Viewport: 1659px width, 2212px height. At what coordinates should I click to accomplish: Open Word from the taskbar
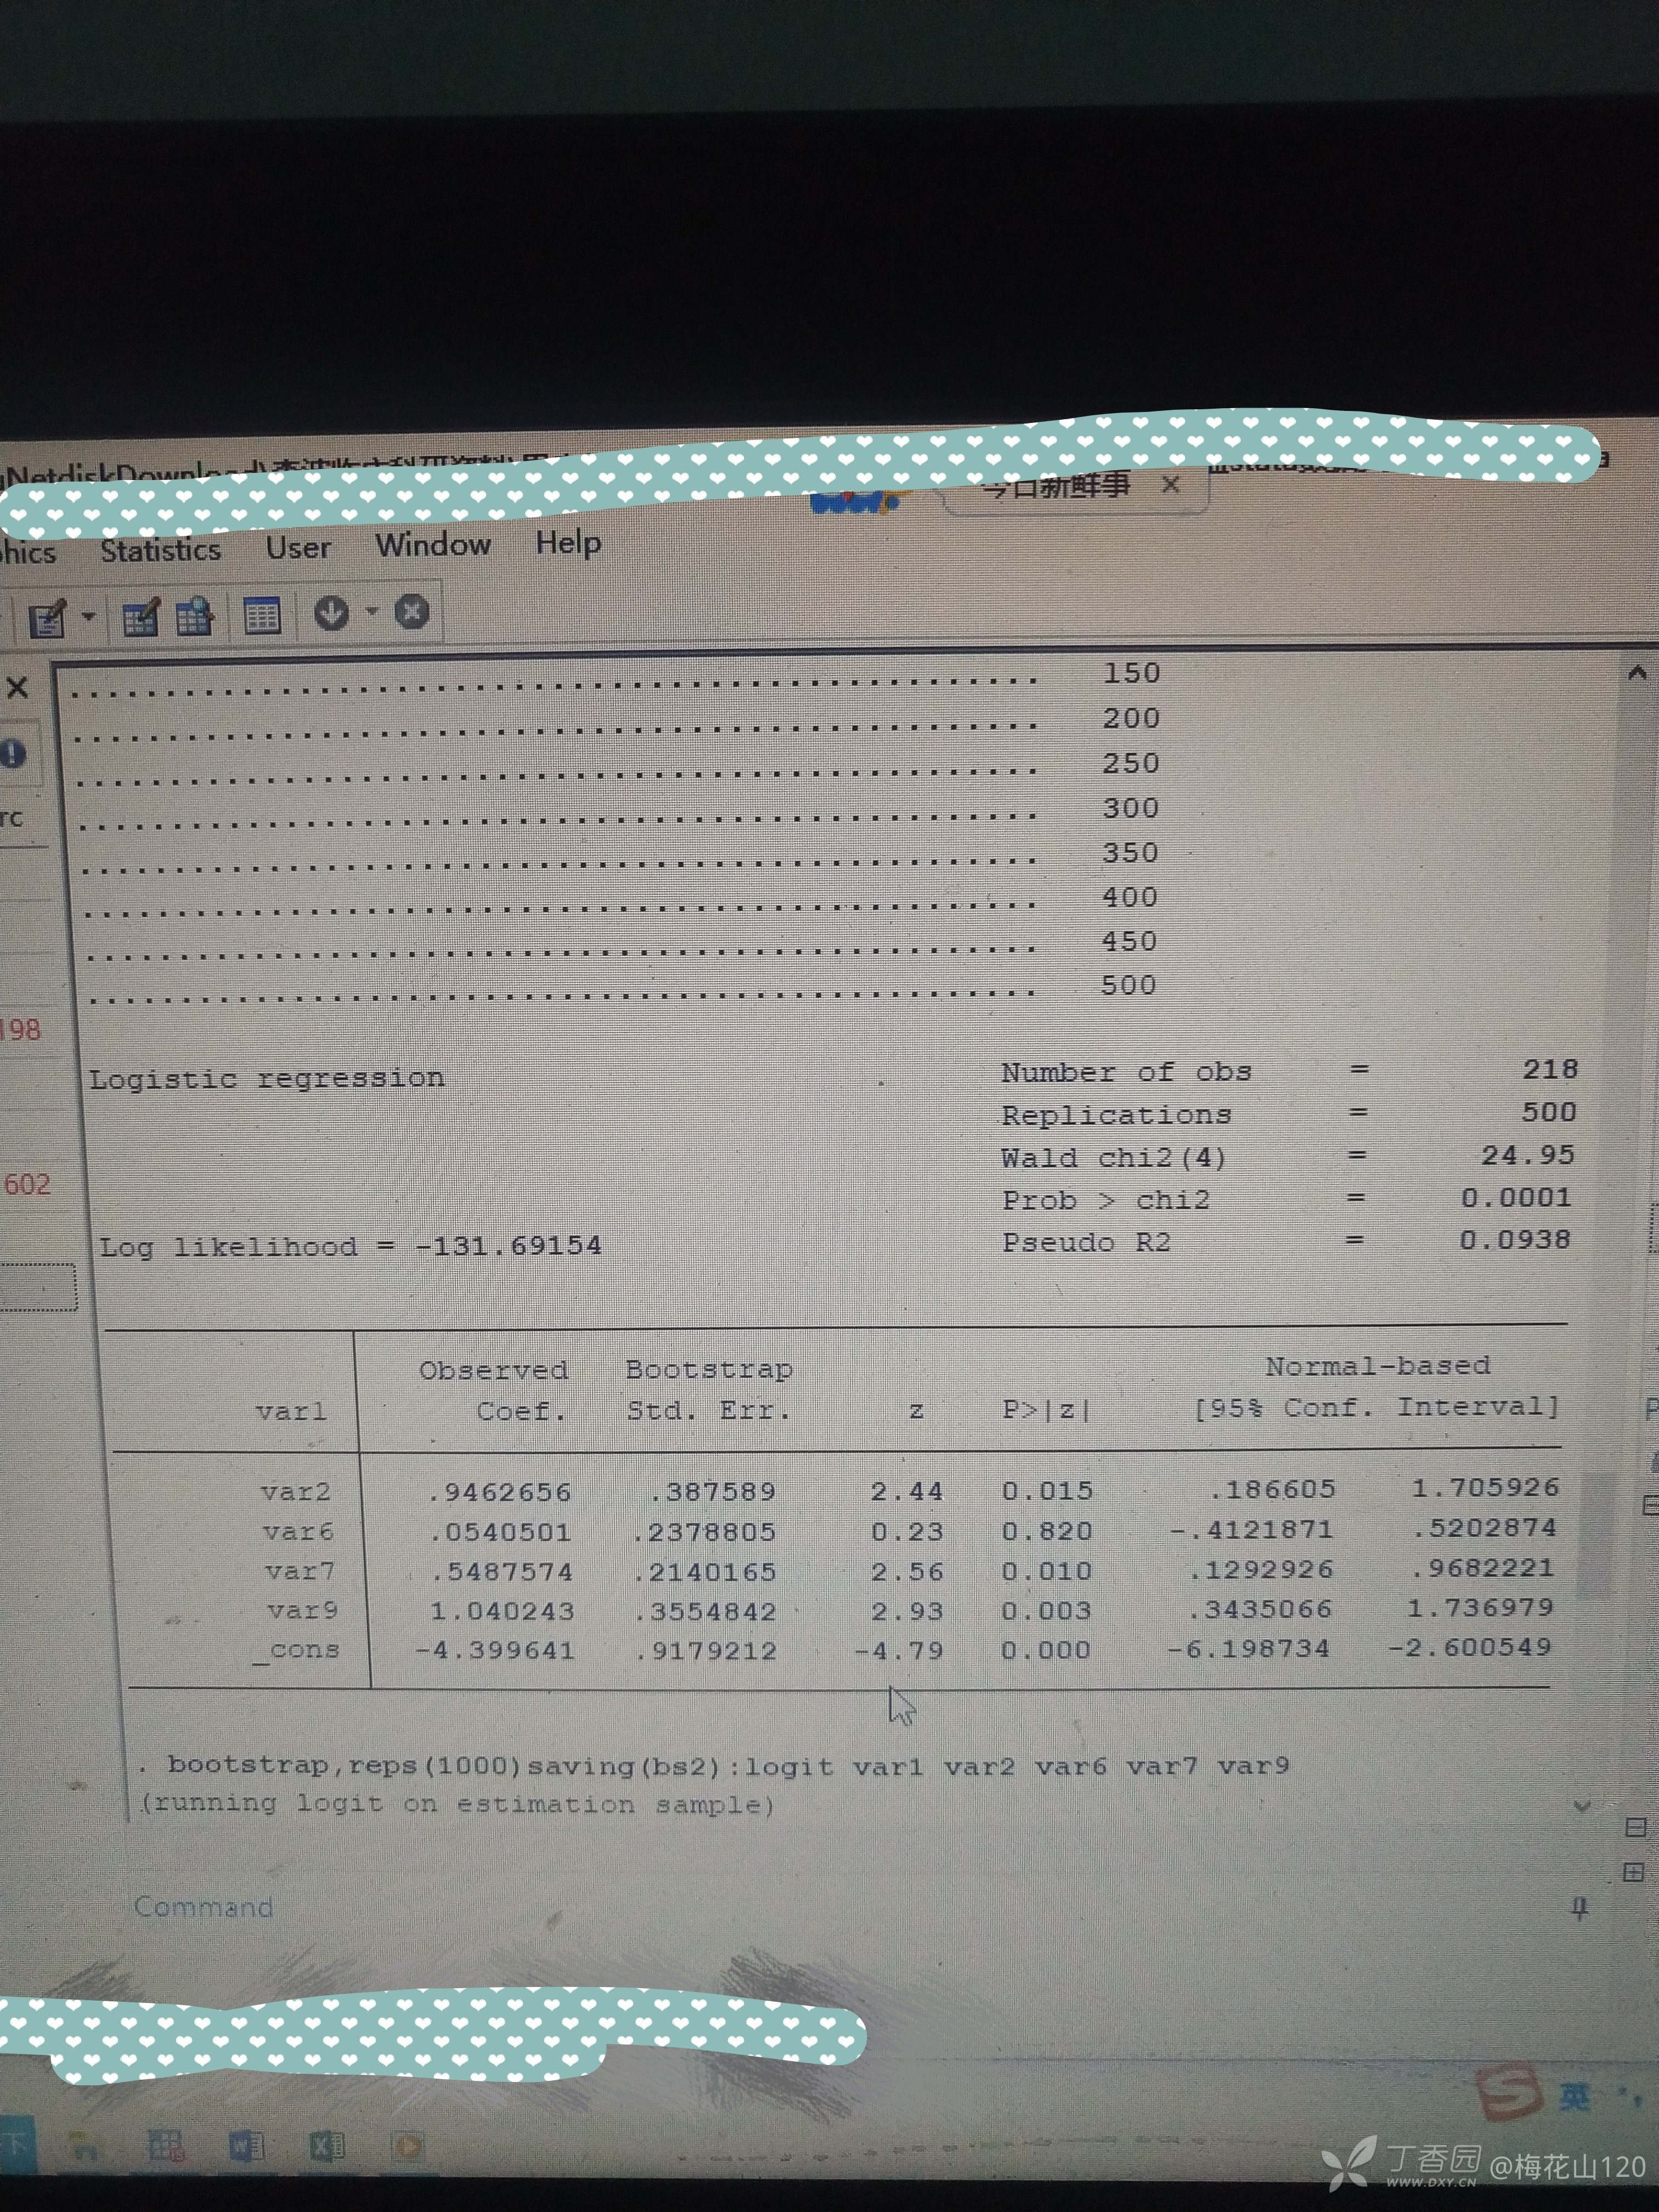click(x=246, y=2145)
